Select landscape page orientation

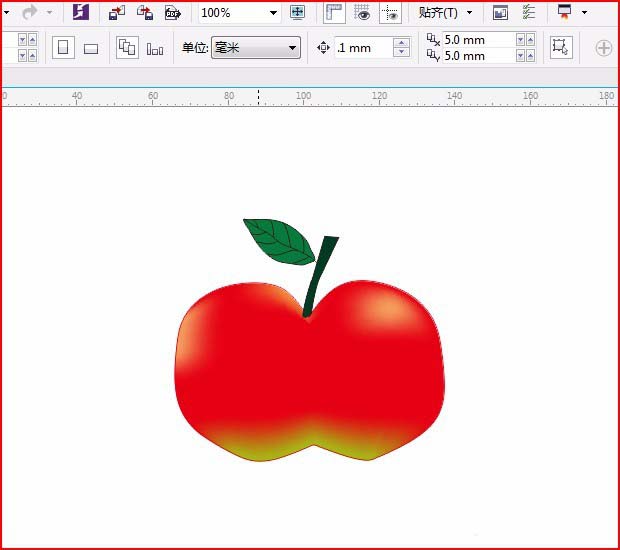click(x=91, y=48)
